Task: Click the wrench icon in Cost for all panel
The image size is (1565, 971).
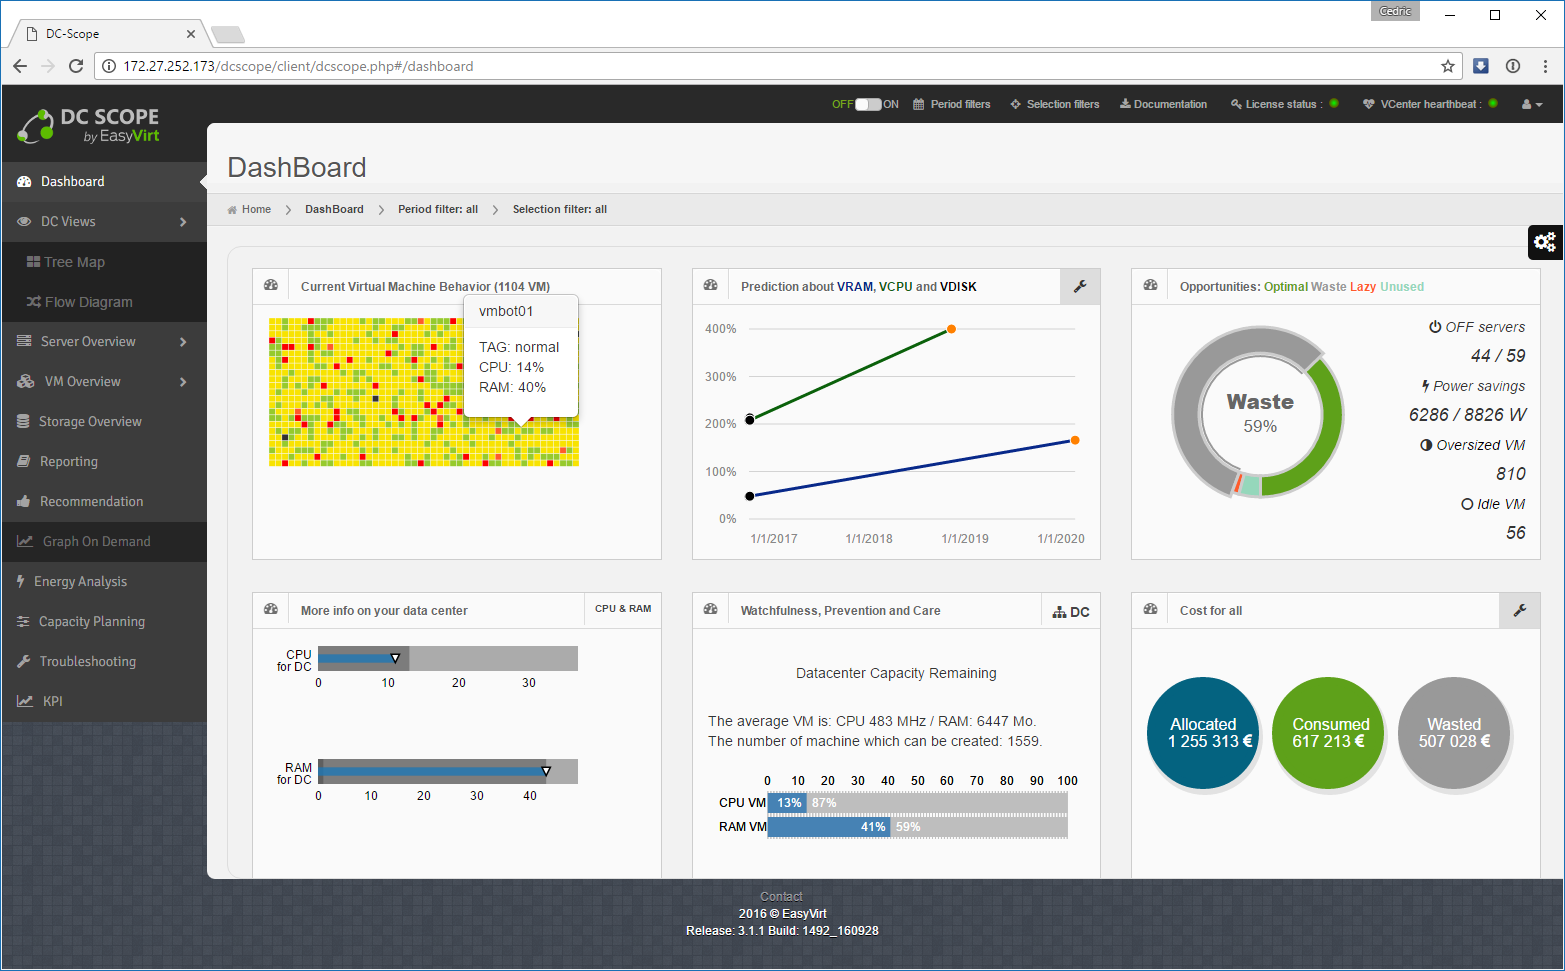Action: pos(1519,611)
